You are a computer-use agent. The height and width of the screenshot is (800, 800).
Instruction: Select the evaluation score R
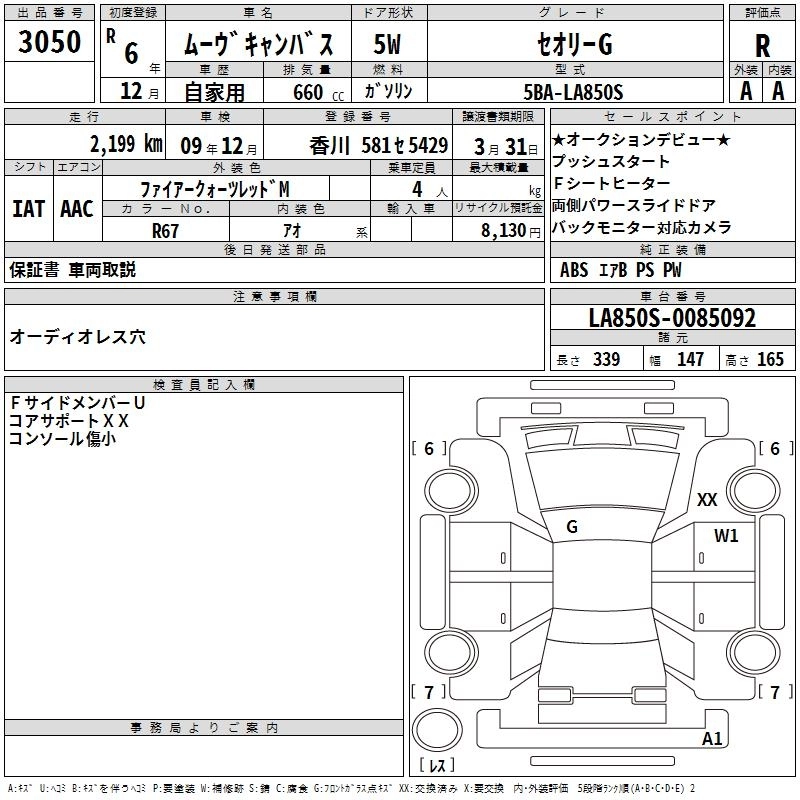pos(762,45)
